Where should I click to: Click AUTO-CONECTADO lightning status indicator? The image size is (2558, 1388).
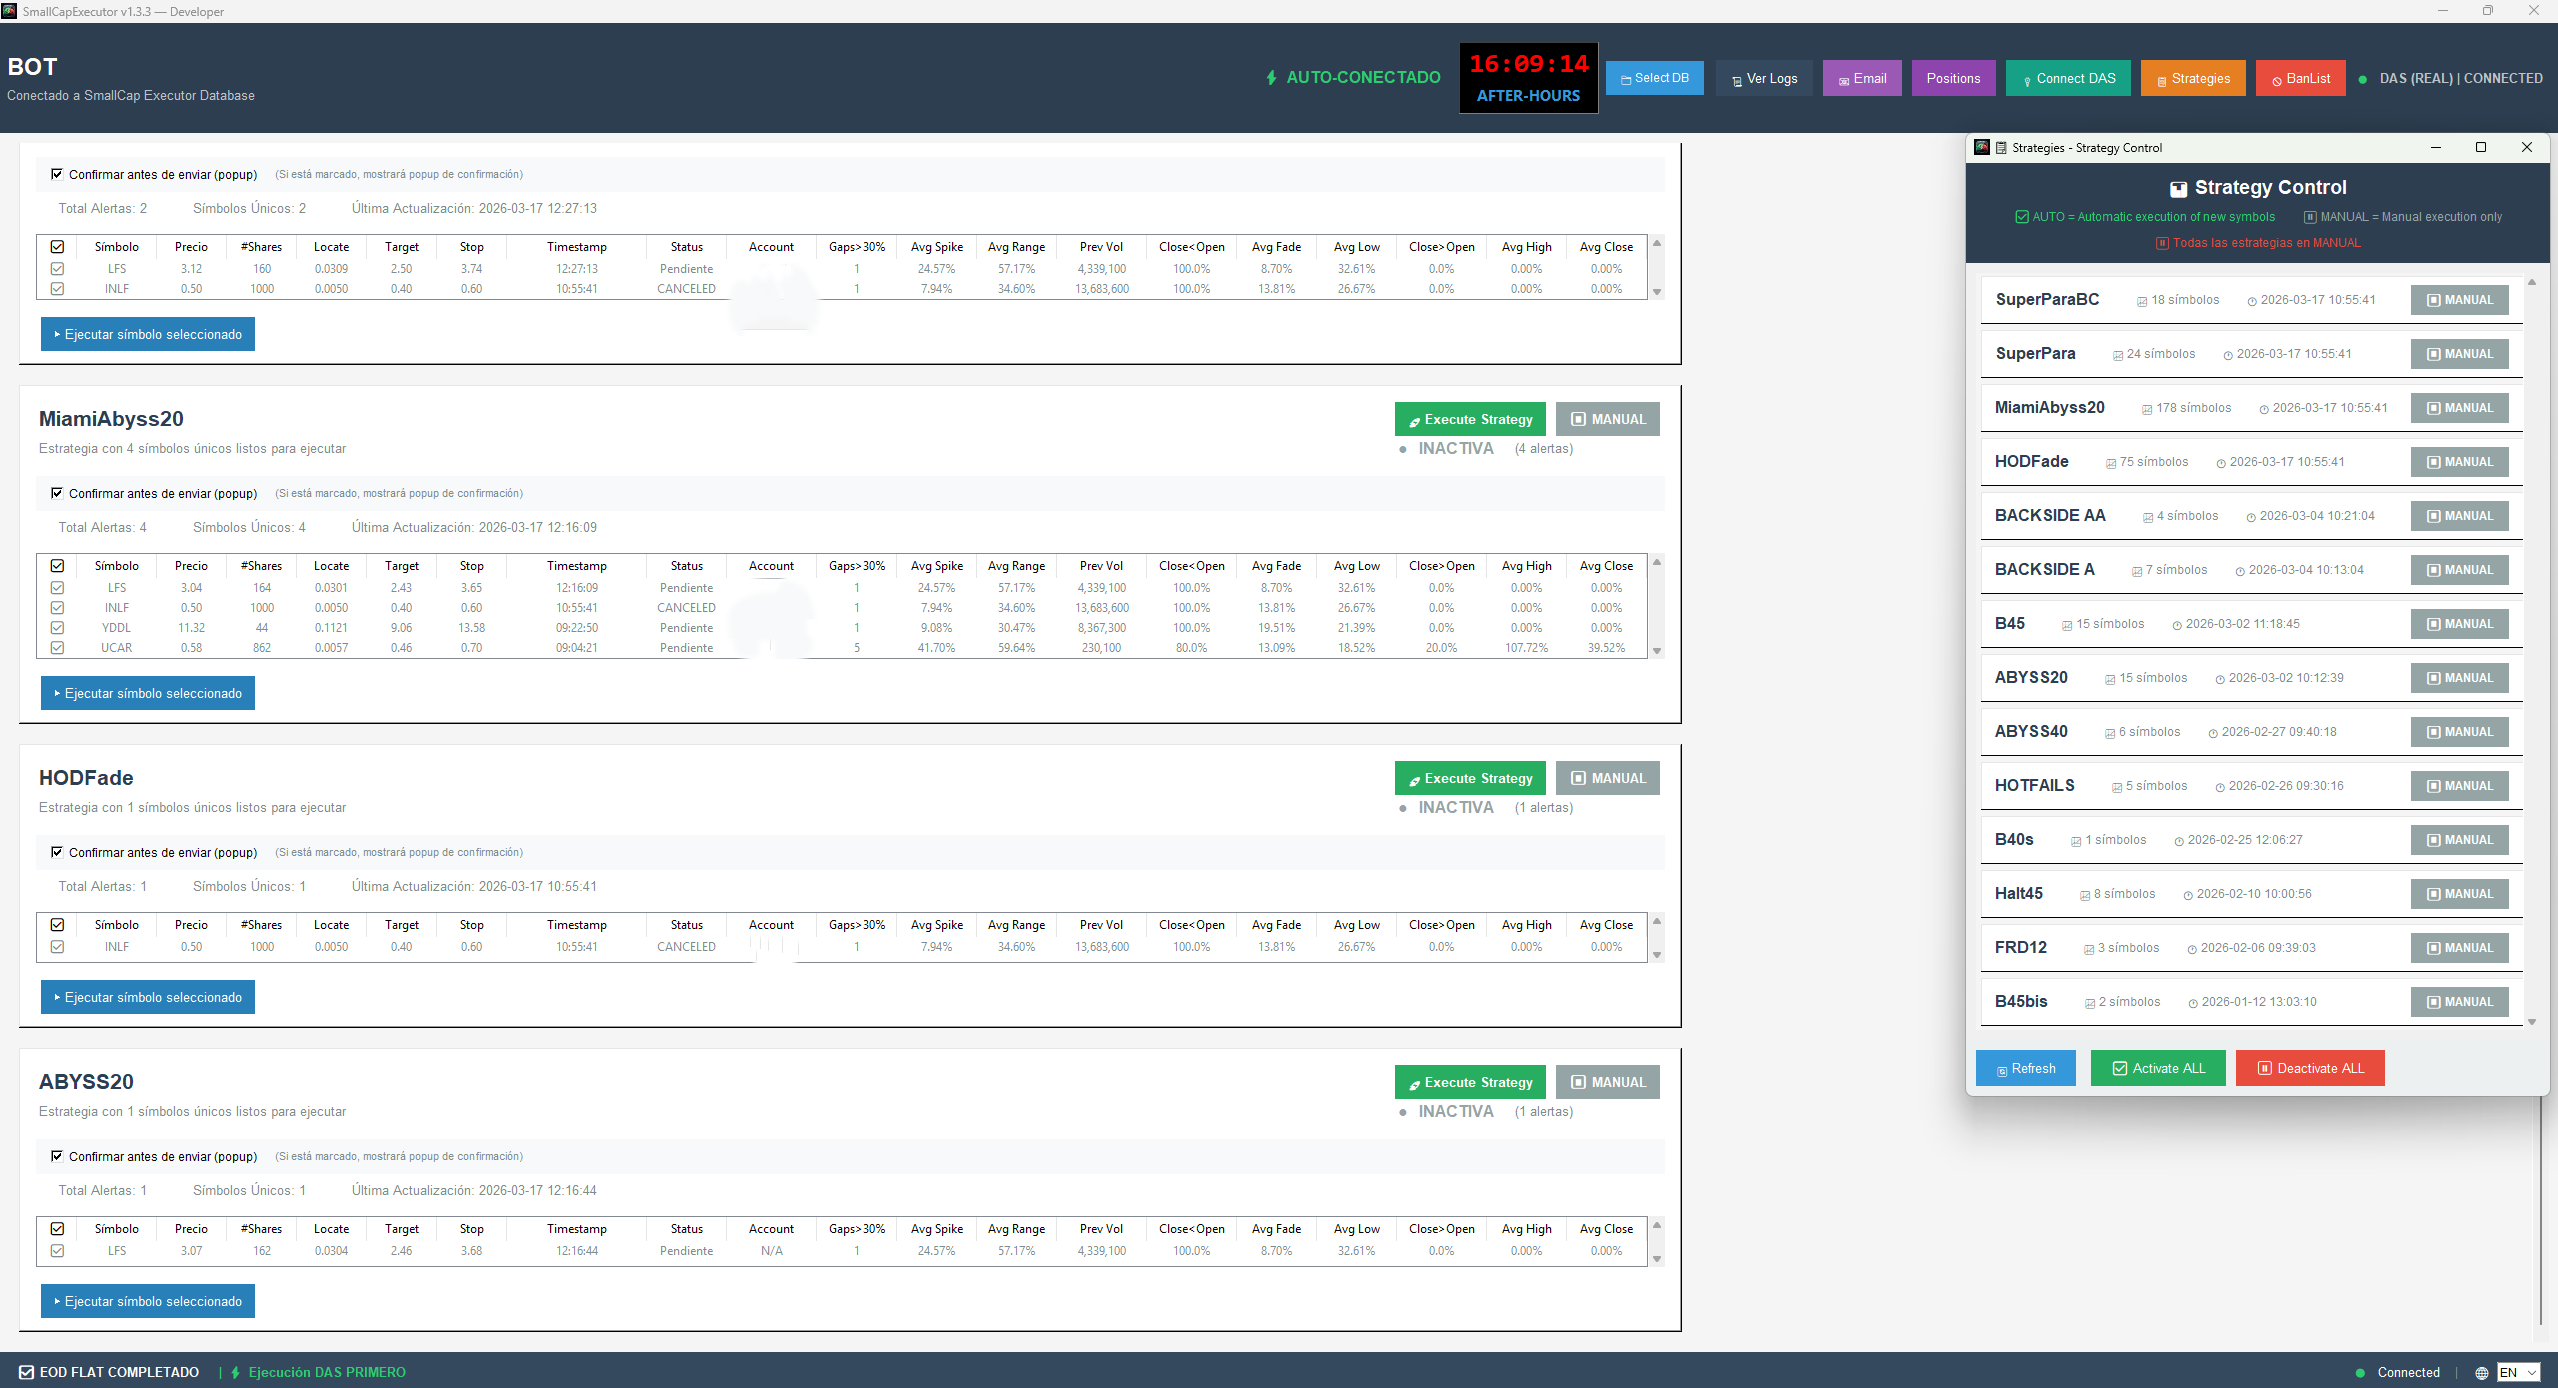[x=1353, y=78]
